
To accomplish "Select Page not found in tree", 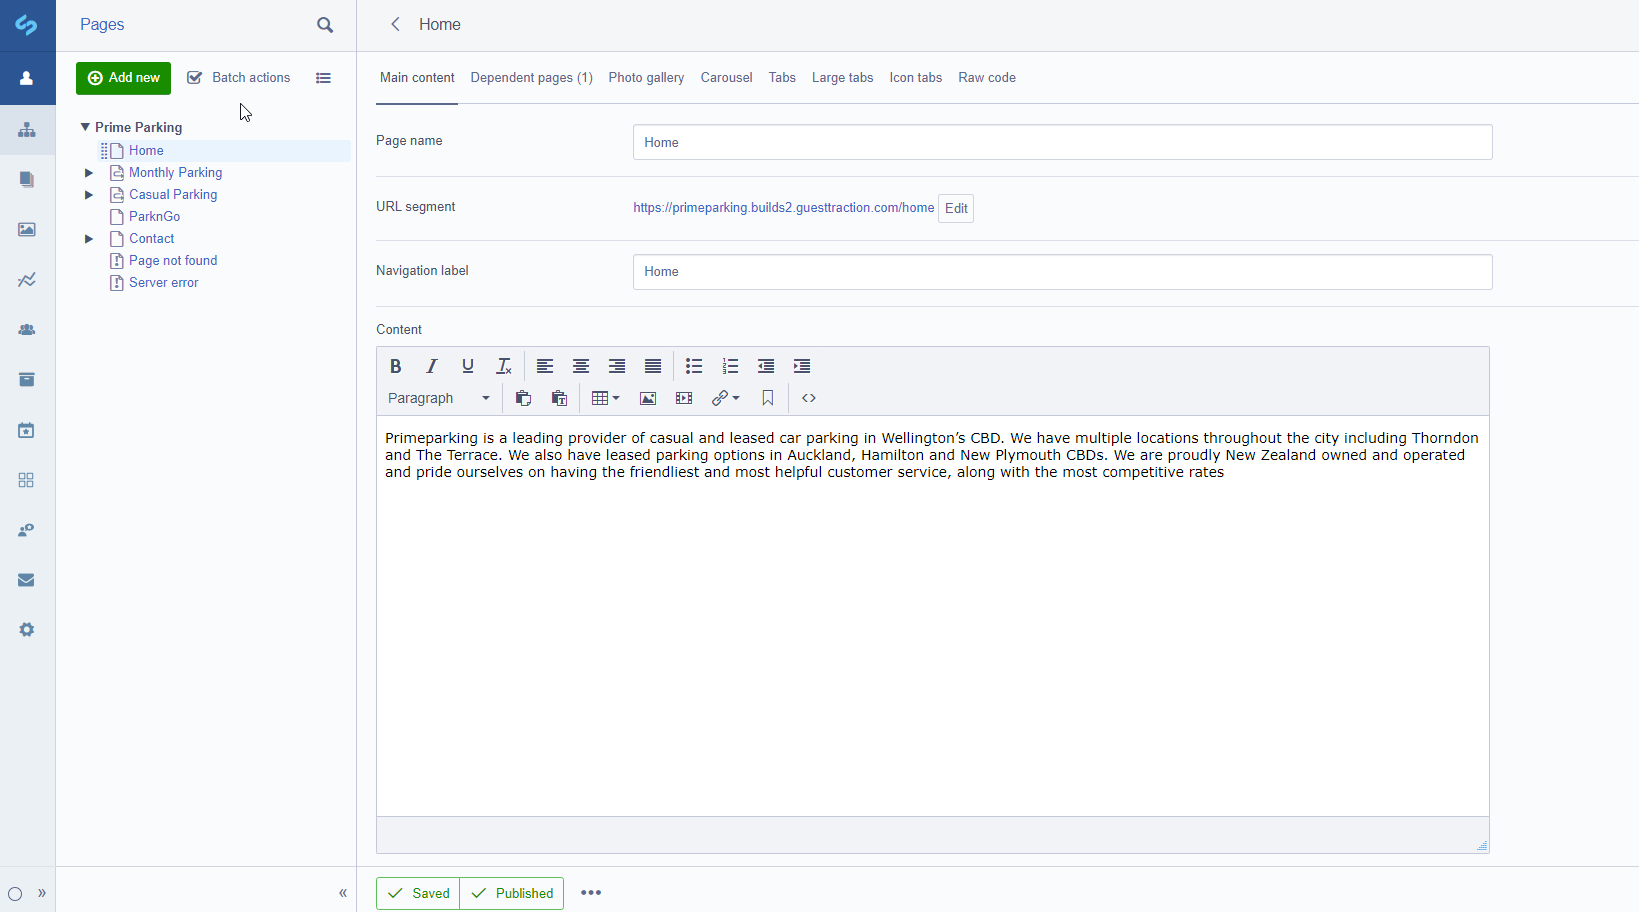I will click(x=173, y=261).
